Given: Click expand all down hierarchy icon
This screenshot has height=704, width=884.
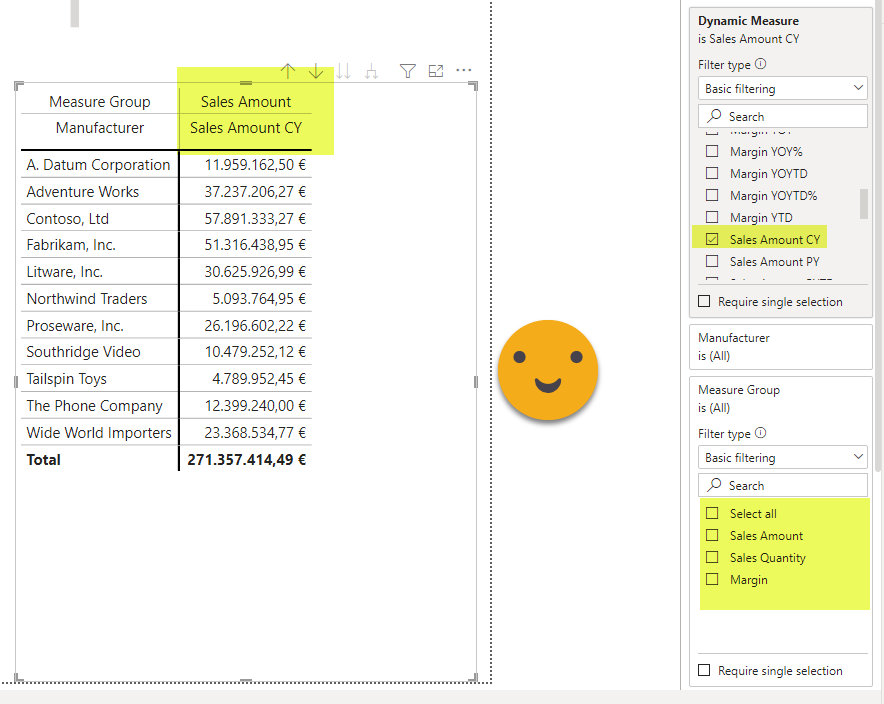Looking at the screenshot, I should [x=372, y=71].
